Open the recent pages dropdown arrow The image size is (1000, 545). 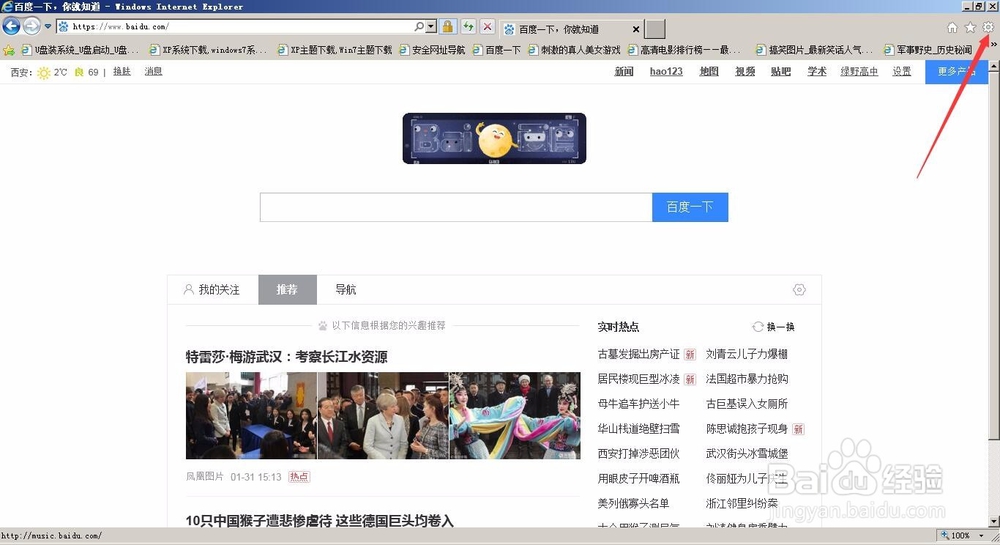click(47, 27)
